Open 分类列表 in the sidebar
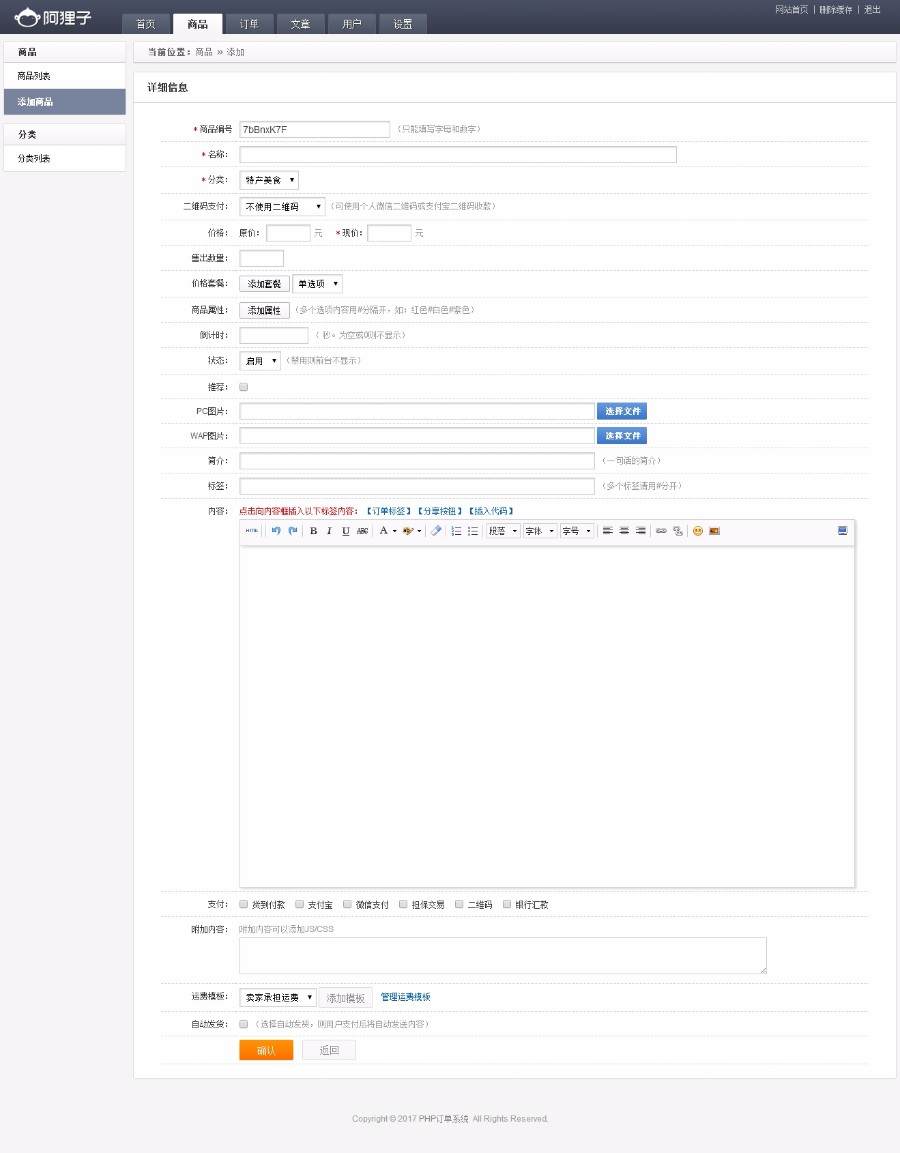This screenshot has height=1153, width=900. click(65, 158)
